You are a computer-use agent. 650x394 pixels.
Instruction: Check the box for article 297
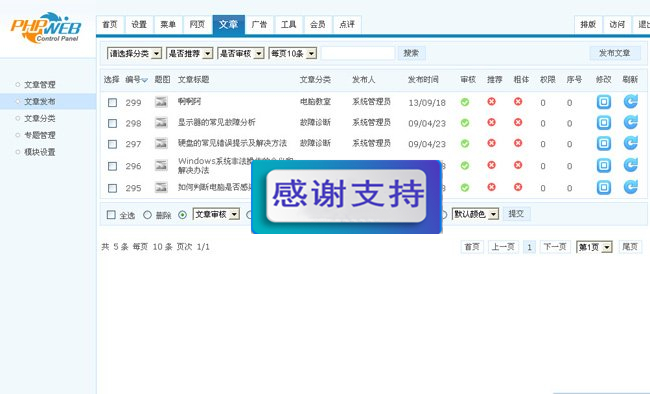(112, 144)
